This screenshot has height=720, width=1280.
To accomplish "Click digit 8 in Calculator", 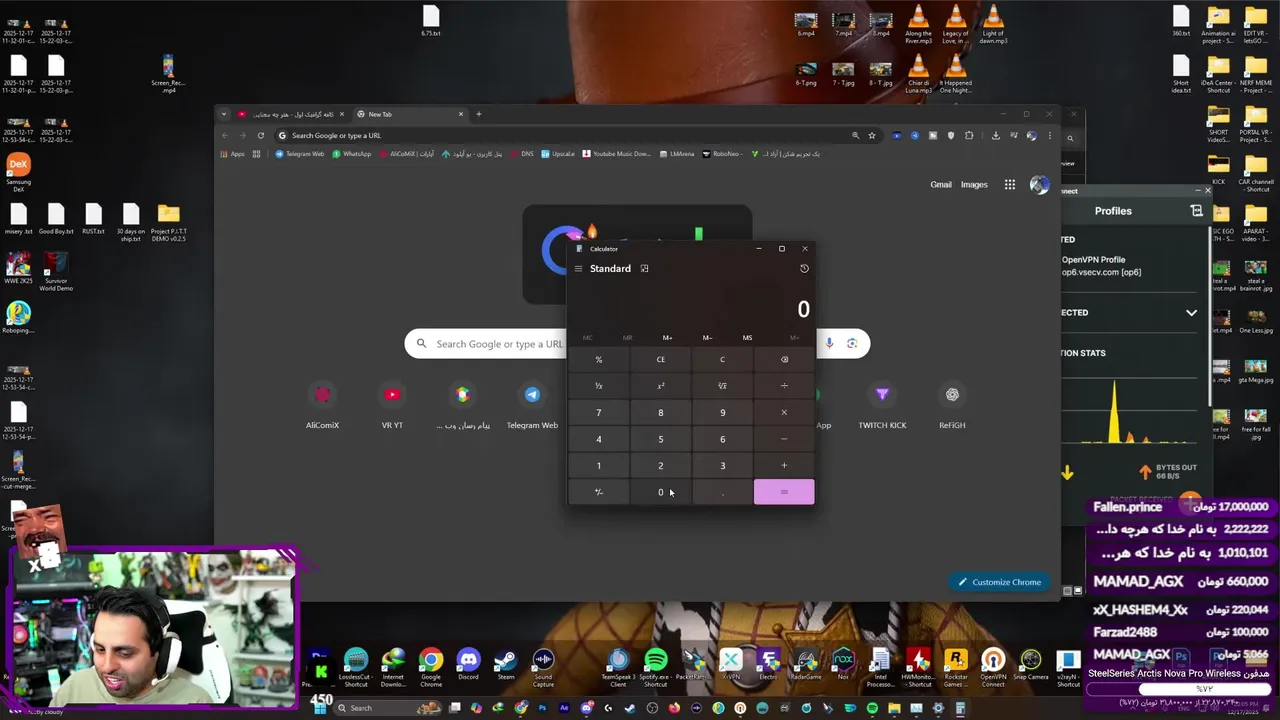I will point(660,413).
